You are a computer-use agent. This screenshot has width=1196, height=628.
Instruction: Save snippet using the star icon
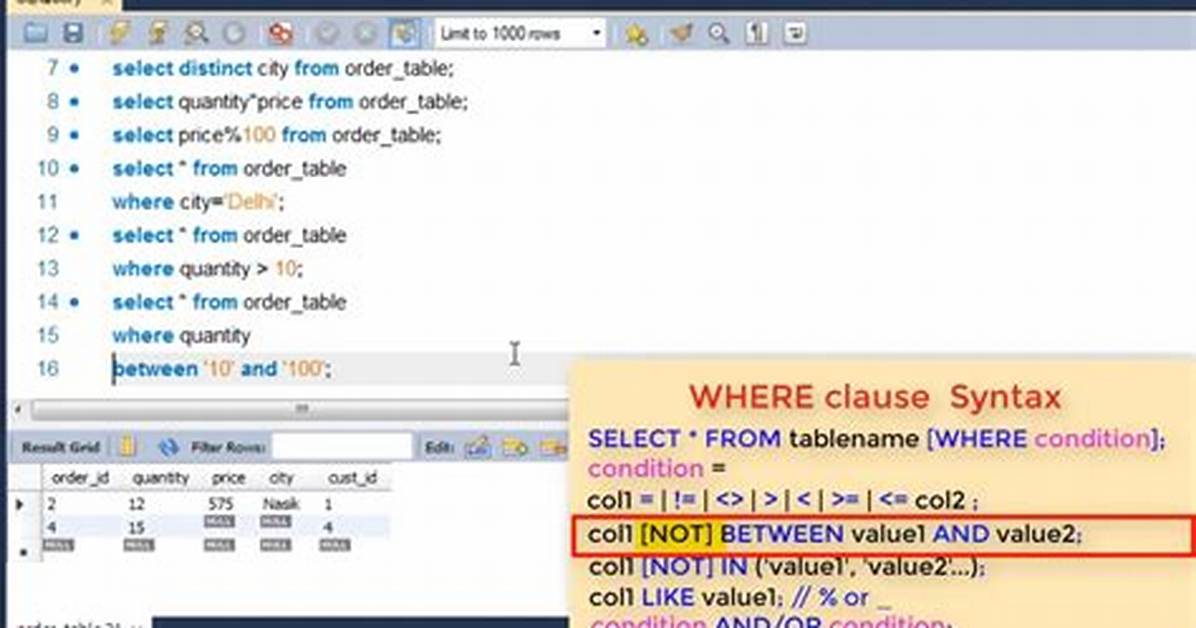point(636,33)
